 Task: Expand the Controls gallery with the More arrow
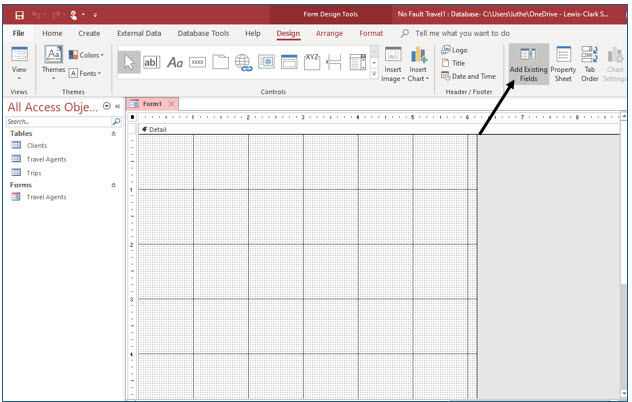tap(374, 74)
